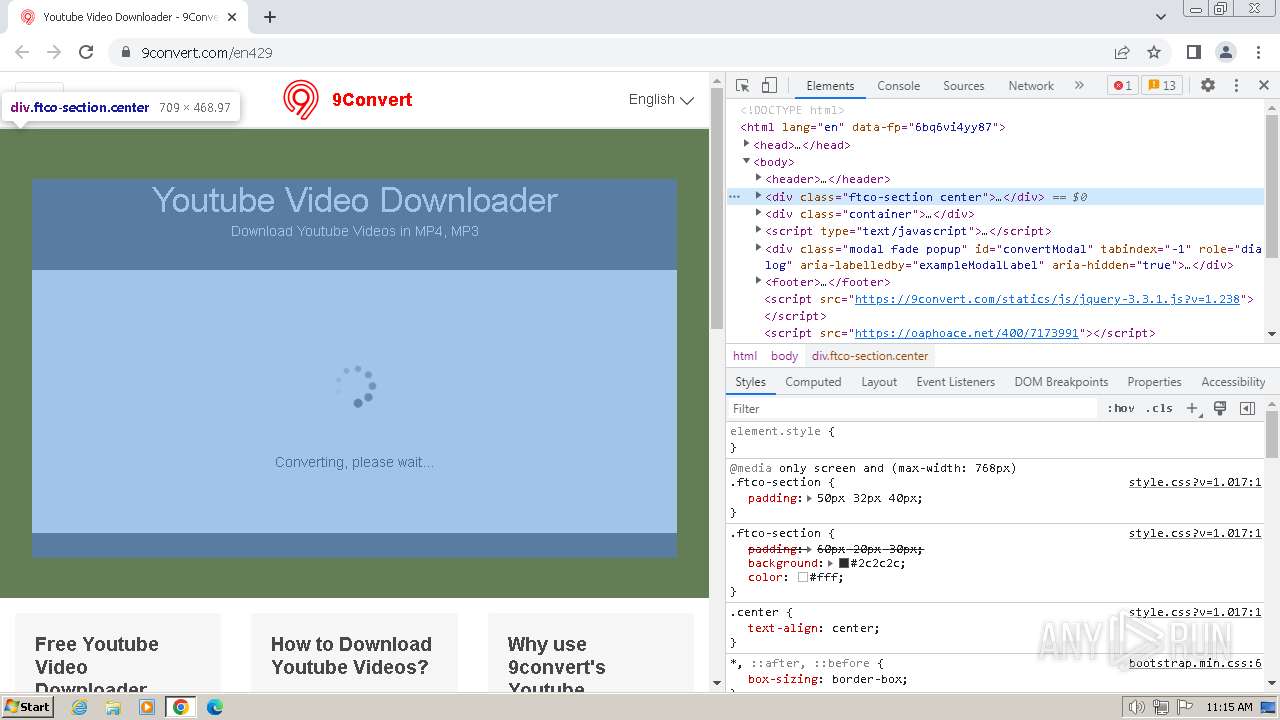Select the body breadcrumb item
This screenshot has height=720, width=1280.
(x=784, y=356)
